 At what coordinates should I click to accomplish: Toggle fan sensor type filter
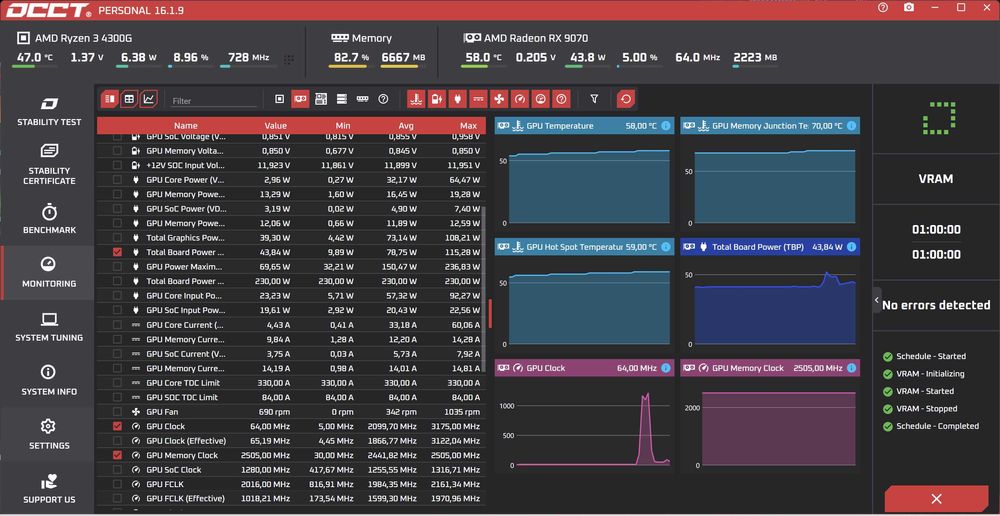[x=499, y=99]
